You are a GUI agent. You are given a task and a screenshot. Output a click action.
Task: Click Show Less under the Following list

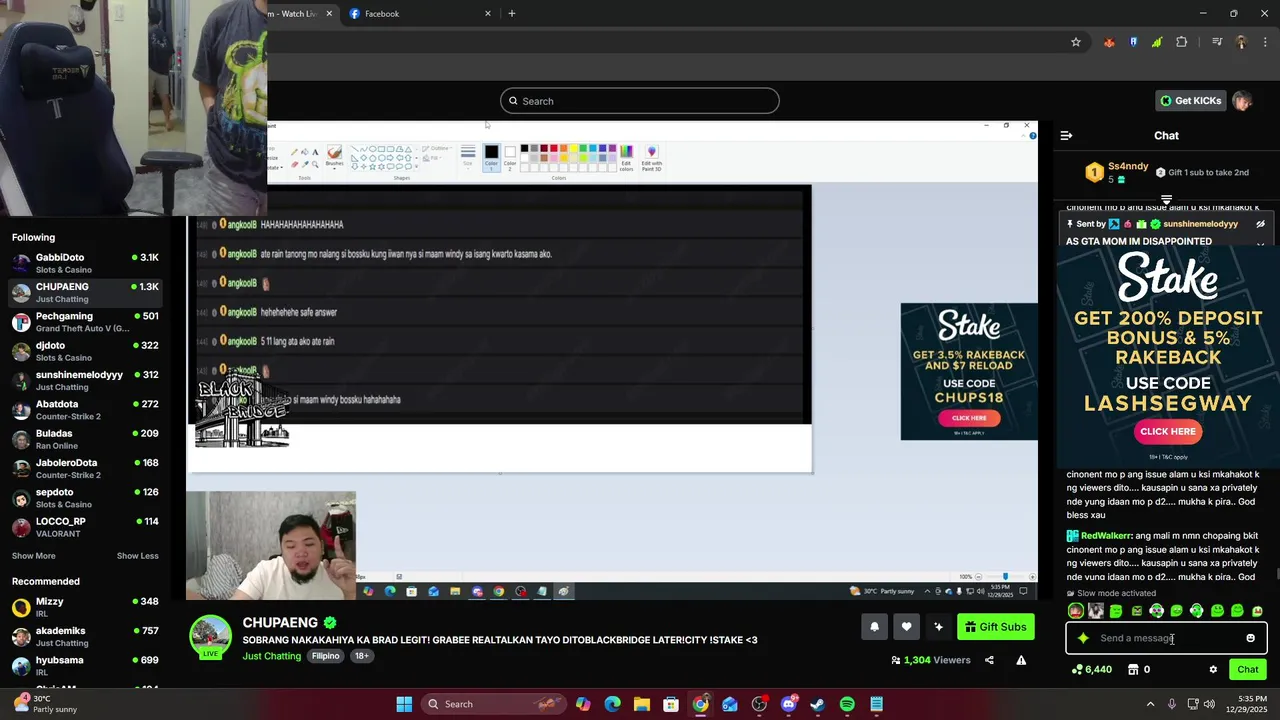coord(137,556)
